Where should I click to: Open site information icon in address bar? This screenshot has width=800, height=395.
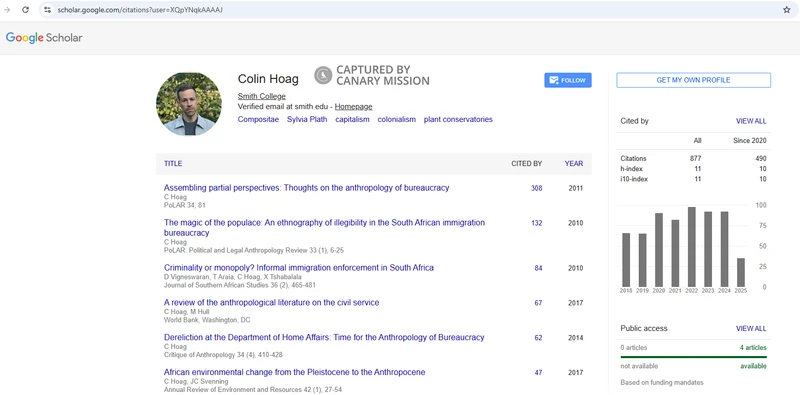point(47,10)
